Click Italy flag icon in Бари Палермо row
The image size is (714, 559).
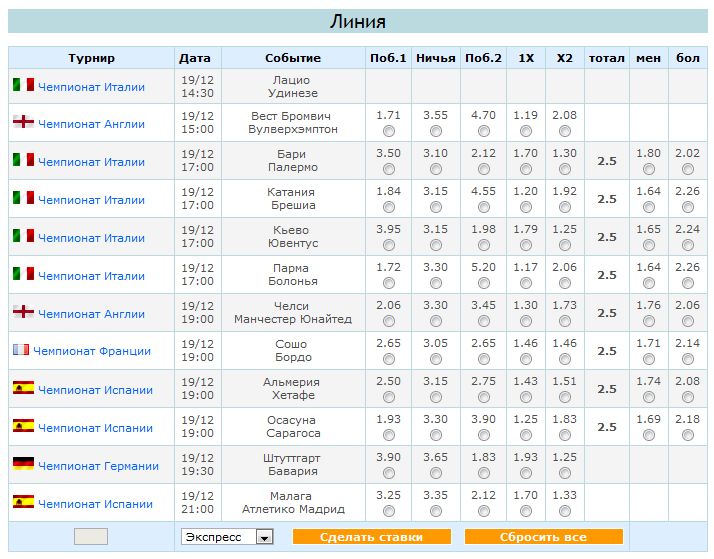23,160
